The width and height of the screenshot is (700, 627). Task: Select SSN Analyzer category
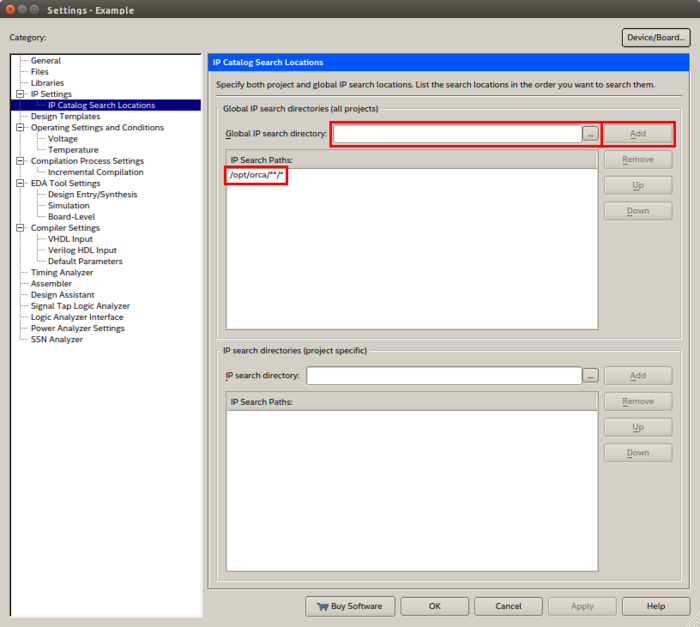click(56, 339)
